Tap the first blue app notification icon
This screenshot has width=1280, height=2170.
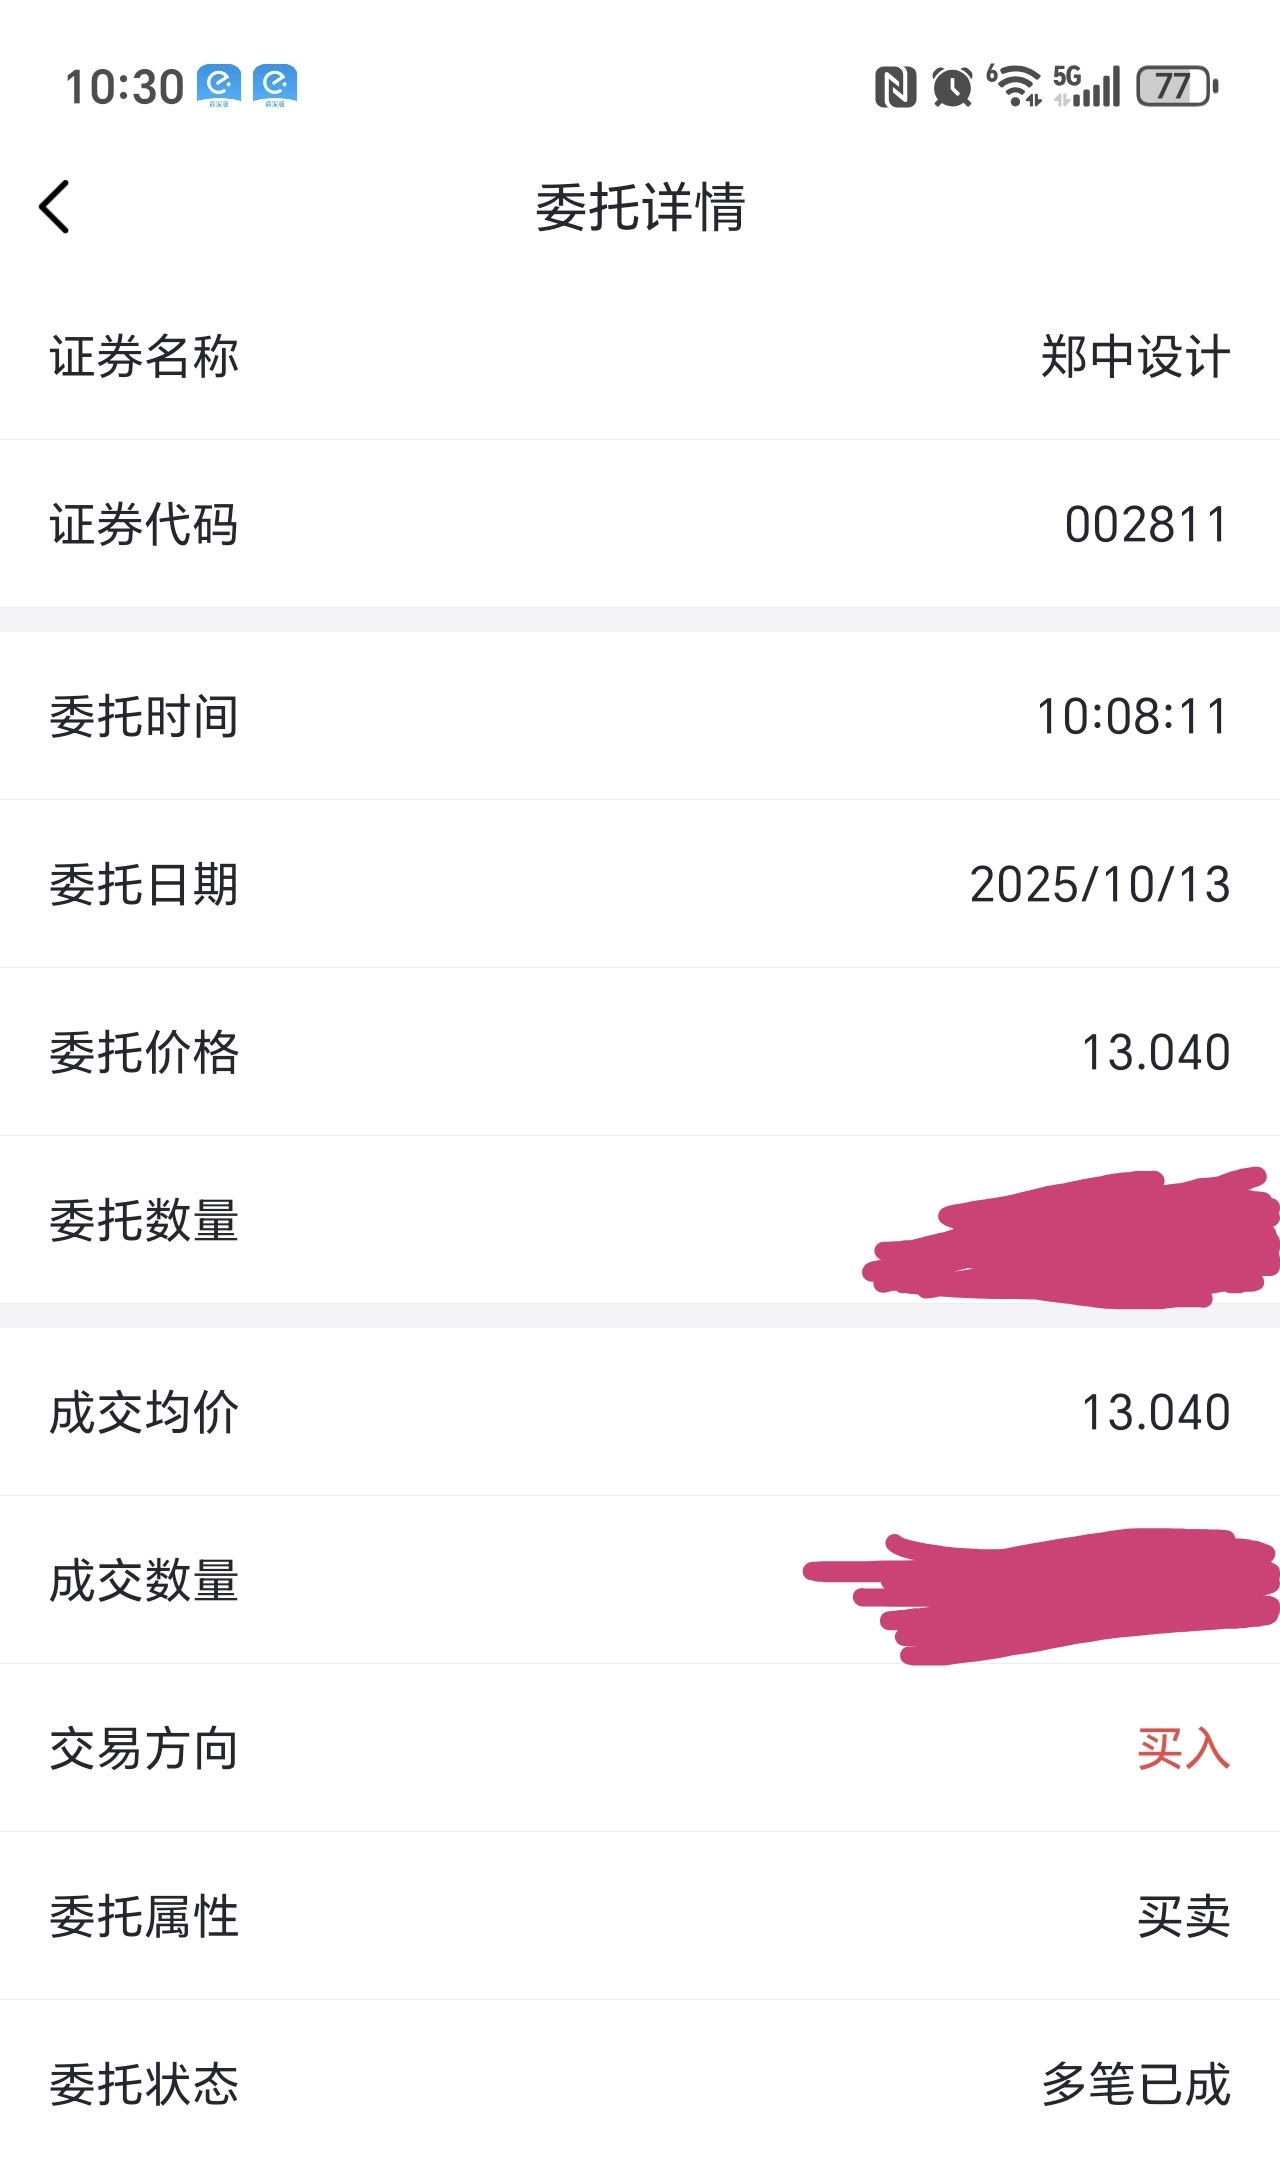[x=219, y=86]
